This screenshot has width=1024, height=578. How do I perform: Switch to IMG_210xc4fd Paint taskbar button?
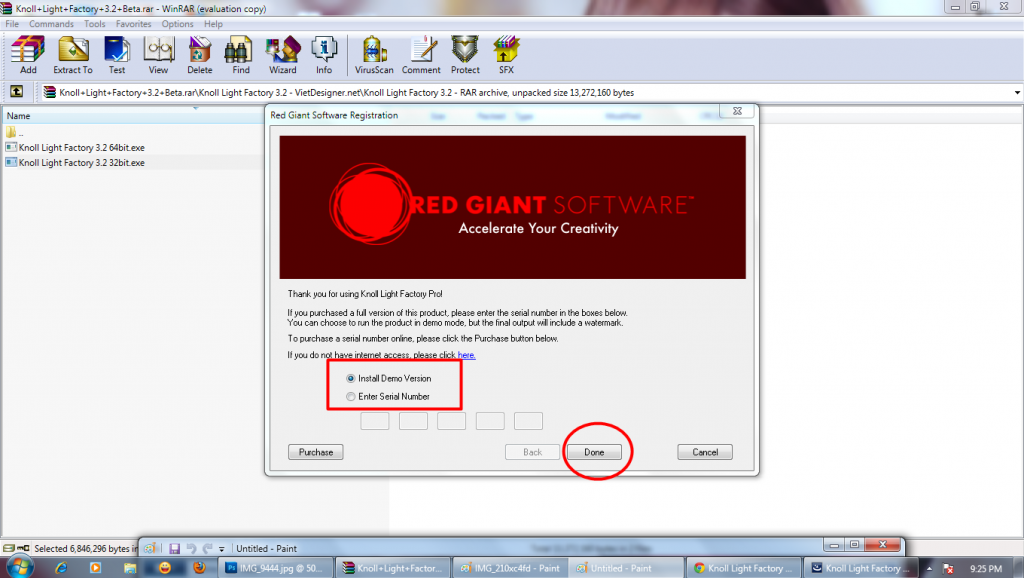pos(509,568)
